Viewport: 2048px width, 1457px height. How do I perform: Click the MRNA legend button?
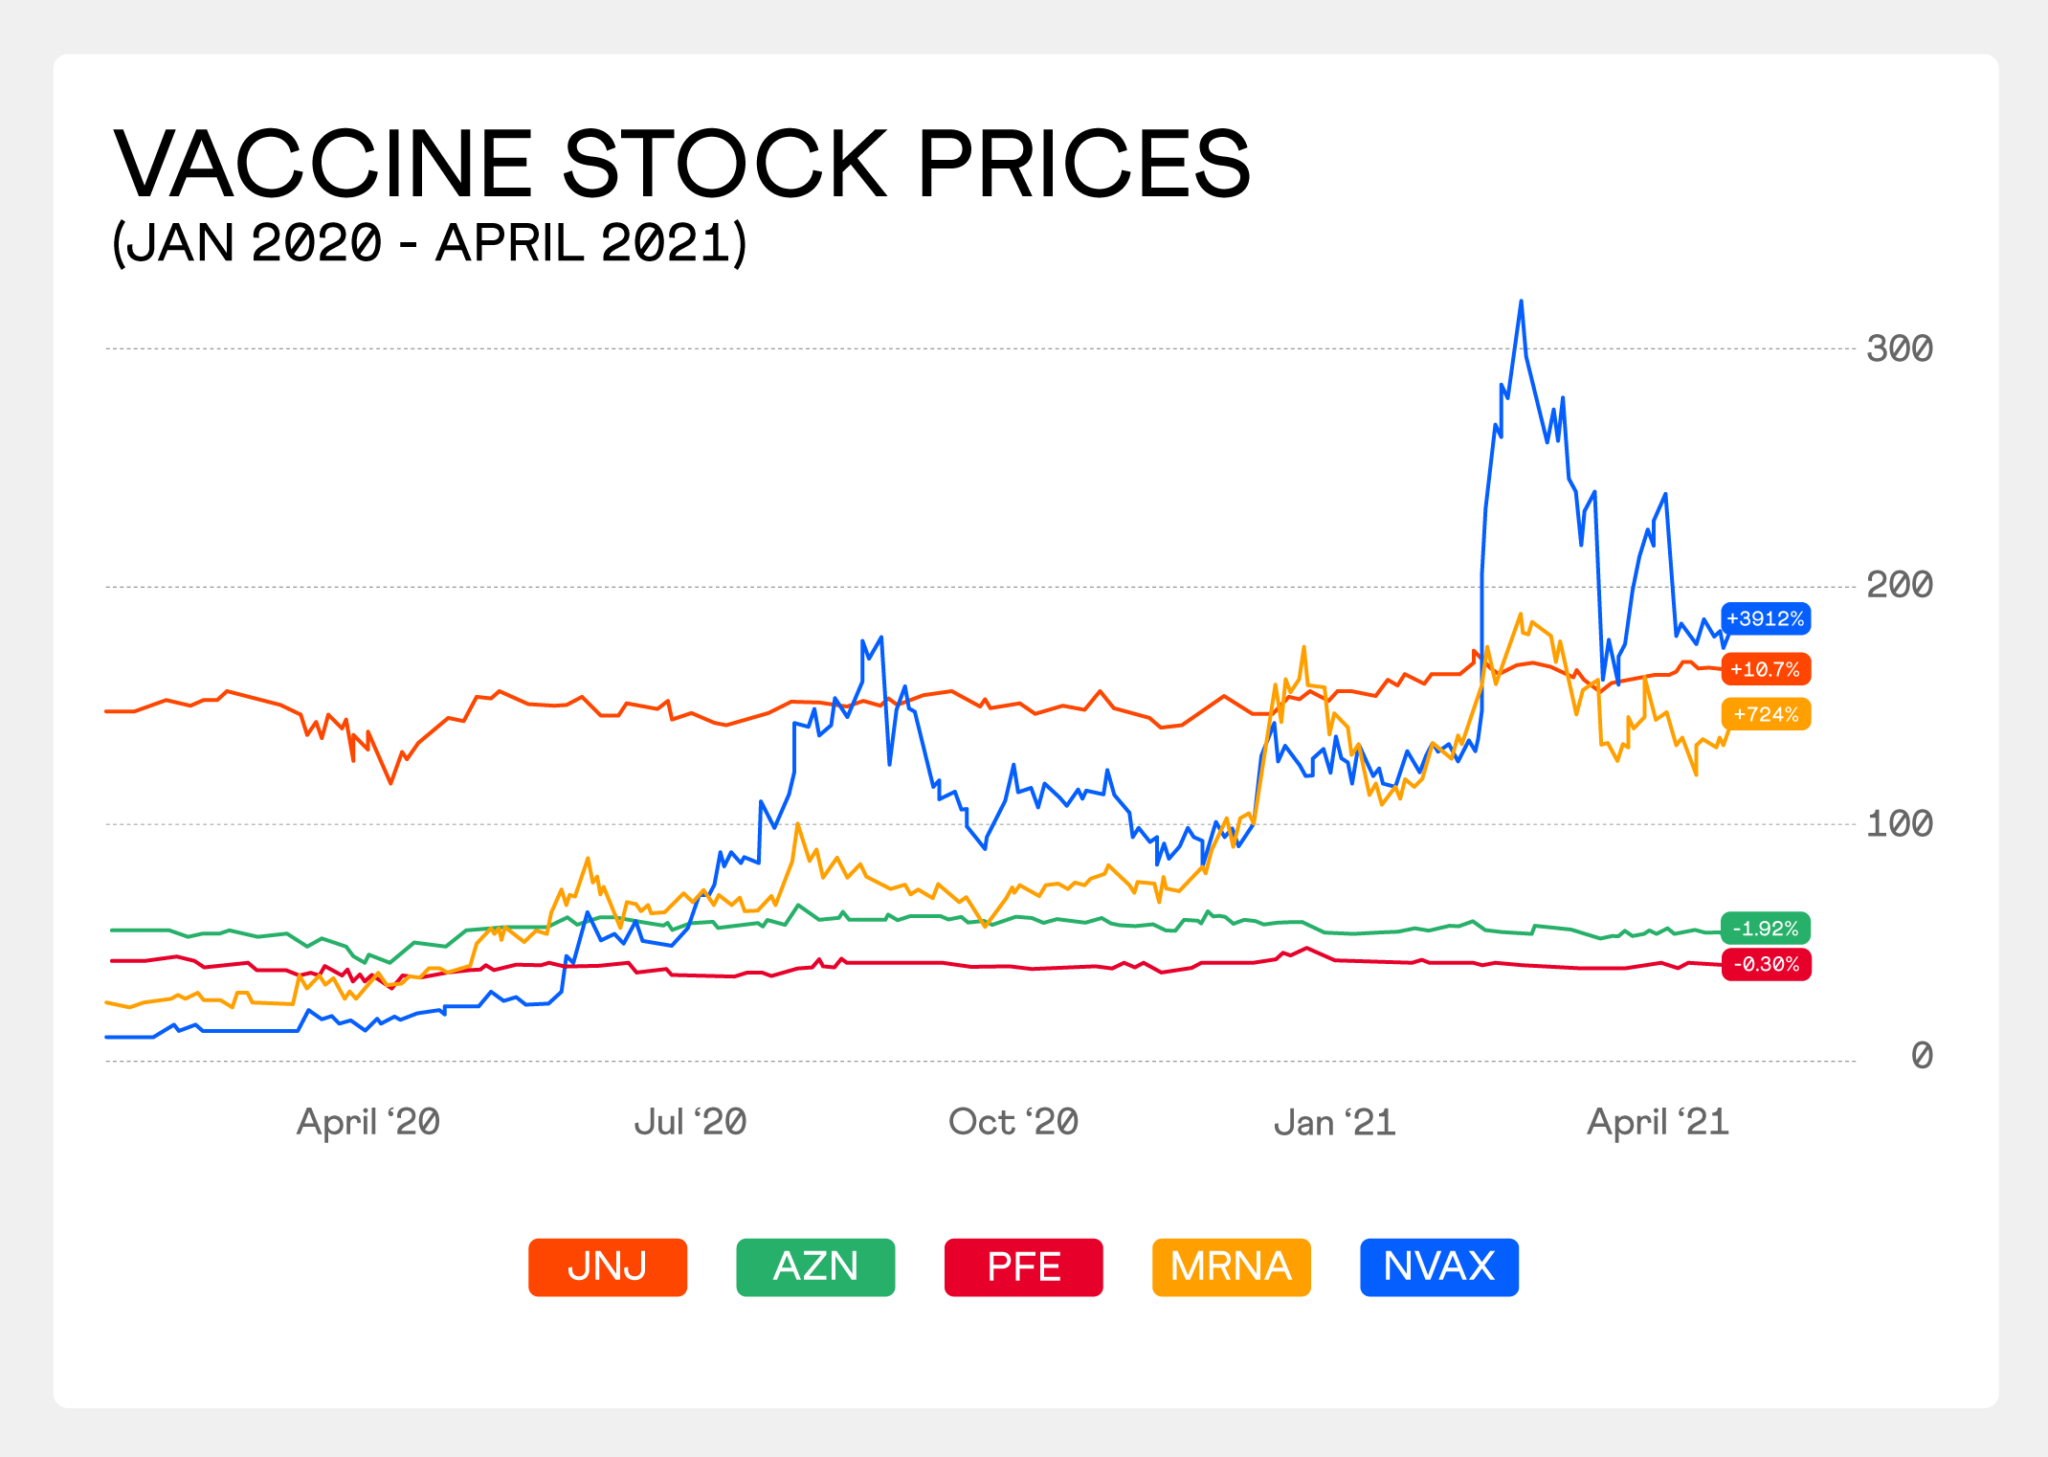(1231, 1267)
